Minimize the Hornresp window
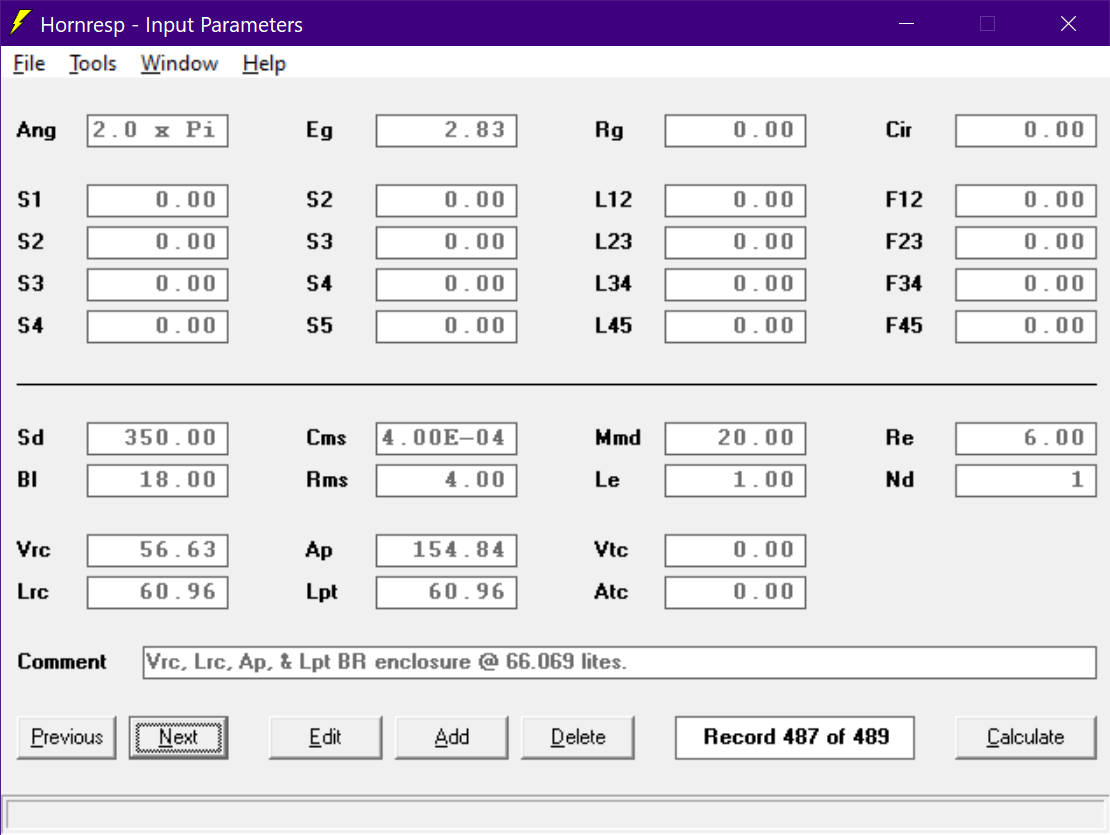This screenshot has width=1110, height=835. [x=906, y=23]
